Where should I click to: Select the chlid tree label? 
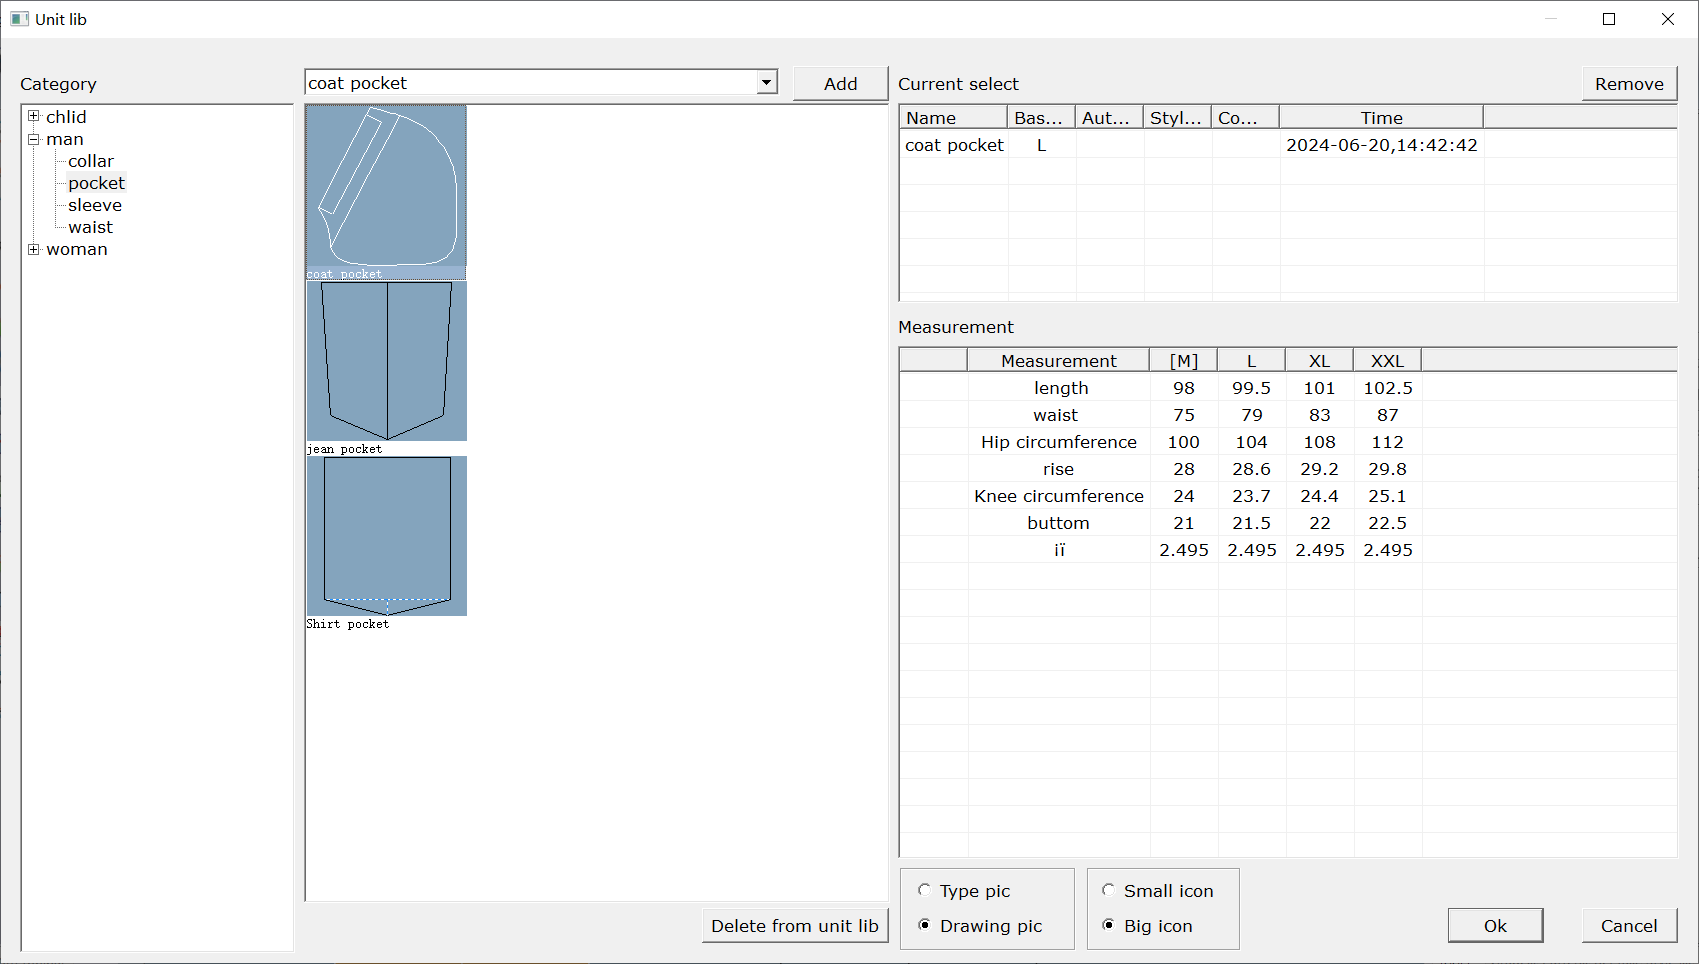click(66, 117)
